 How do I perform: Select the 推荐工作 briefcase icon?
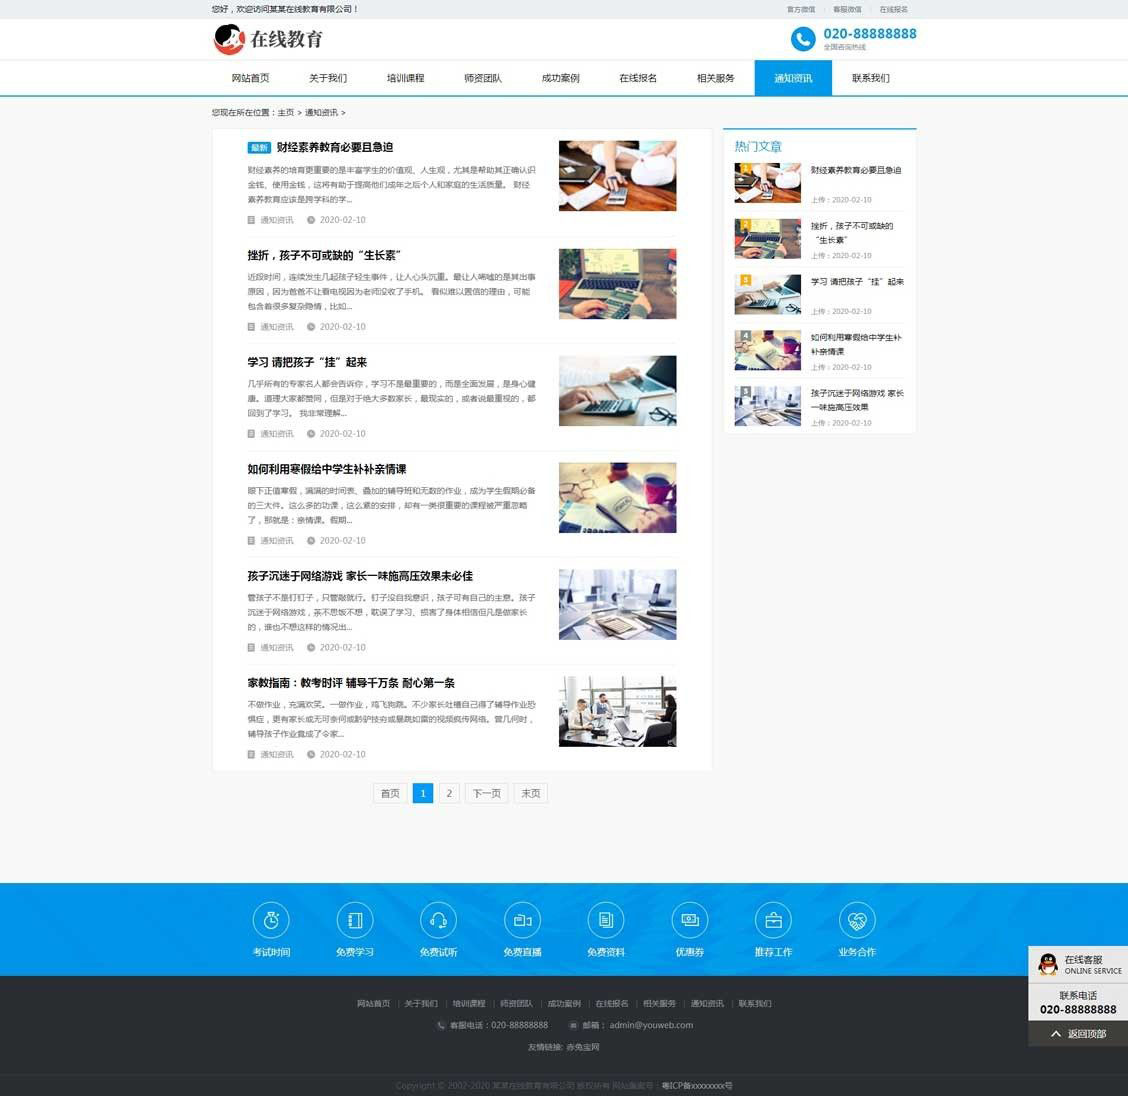pos(773,920)
